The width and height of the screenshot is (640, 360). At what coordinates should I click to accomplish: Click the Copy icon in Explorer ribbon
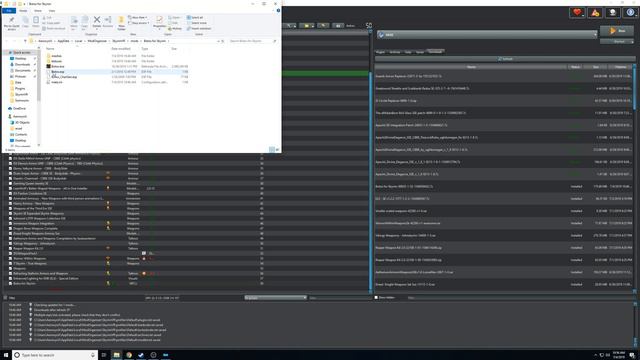25,22
